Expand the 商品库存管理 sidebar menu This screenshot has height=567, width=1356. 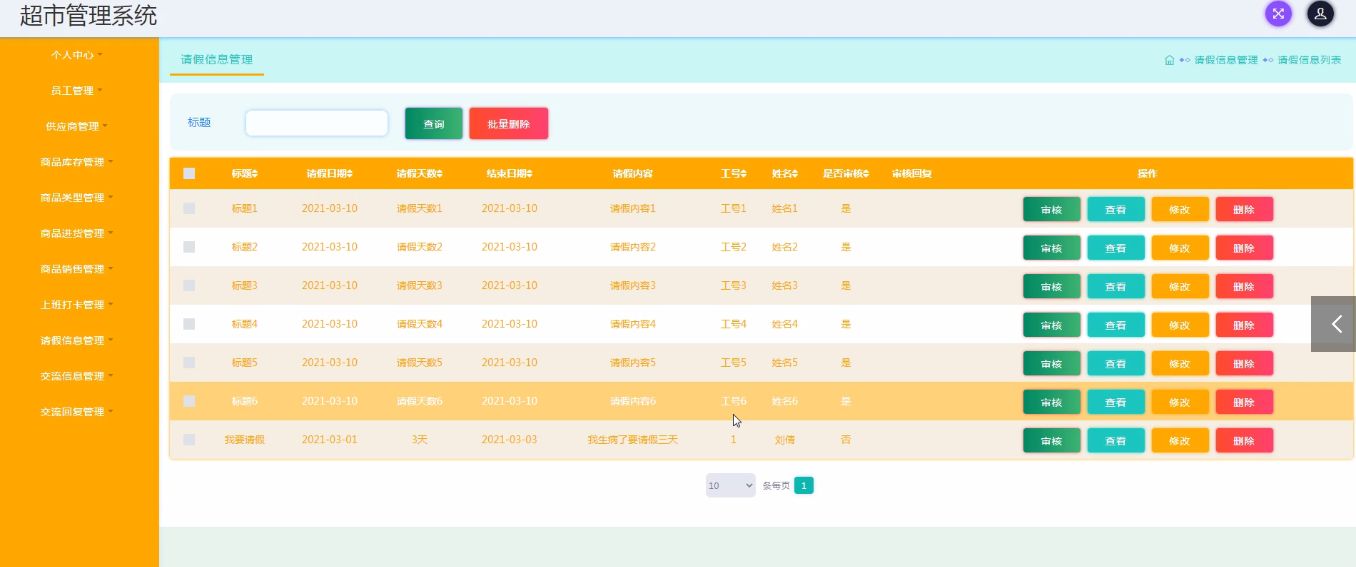[78, 162]
